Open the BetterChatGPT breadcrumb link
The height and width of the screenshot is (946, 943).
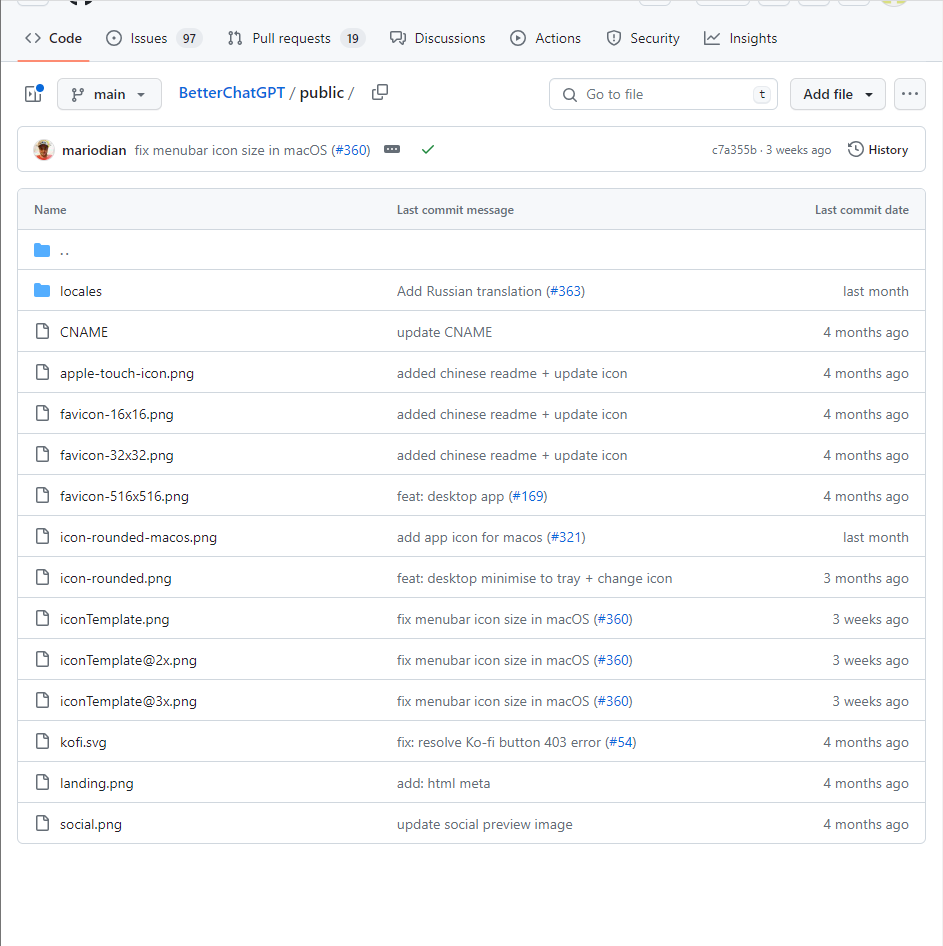point(232,93)
